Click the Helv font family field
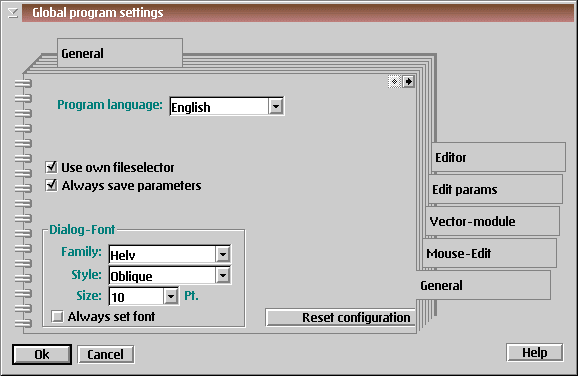The height and width of the screenshot is (376, 578). pyautogui.click(x=162, y=254)
